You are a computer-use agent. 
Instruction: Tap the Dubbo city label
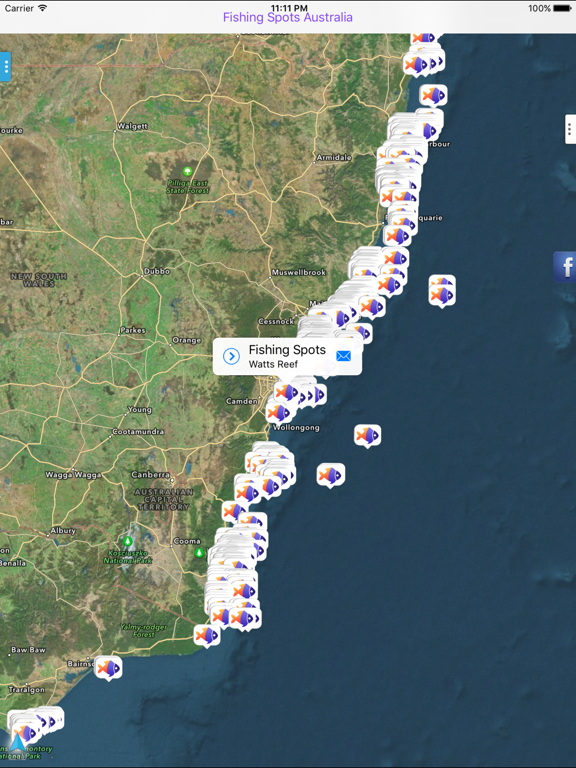[157, 271]
